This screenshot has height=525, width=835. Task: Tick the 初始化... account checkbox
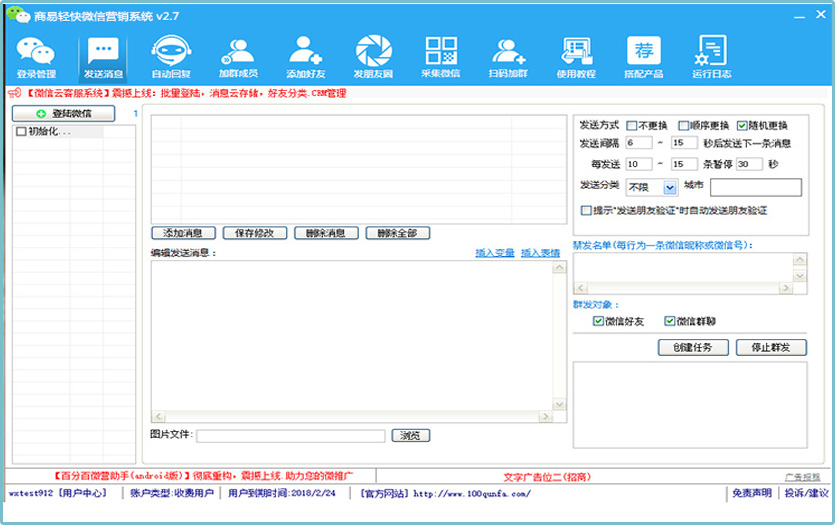point(21,131)
